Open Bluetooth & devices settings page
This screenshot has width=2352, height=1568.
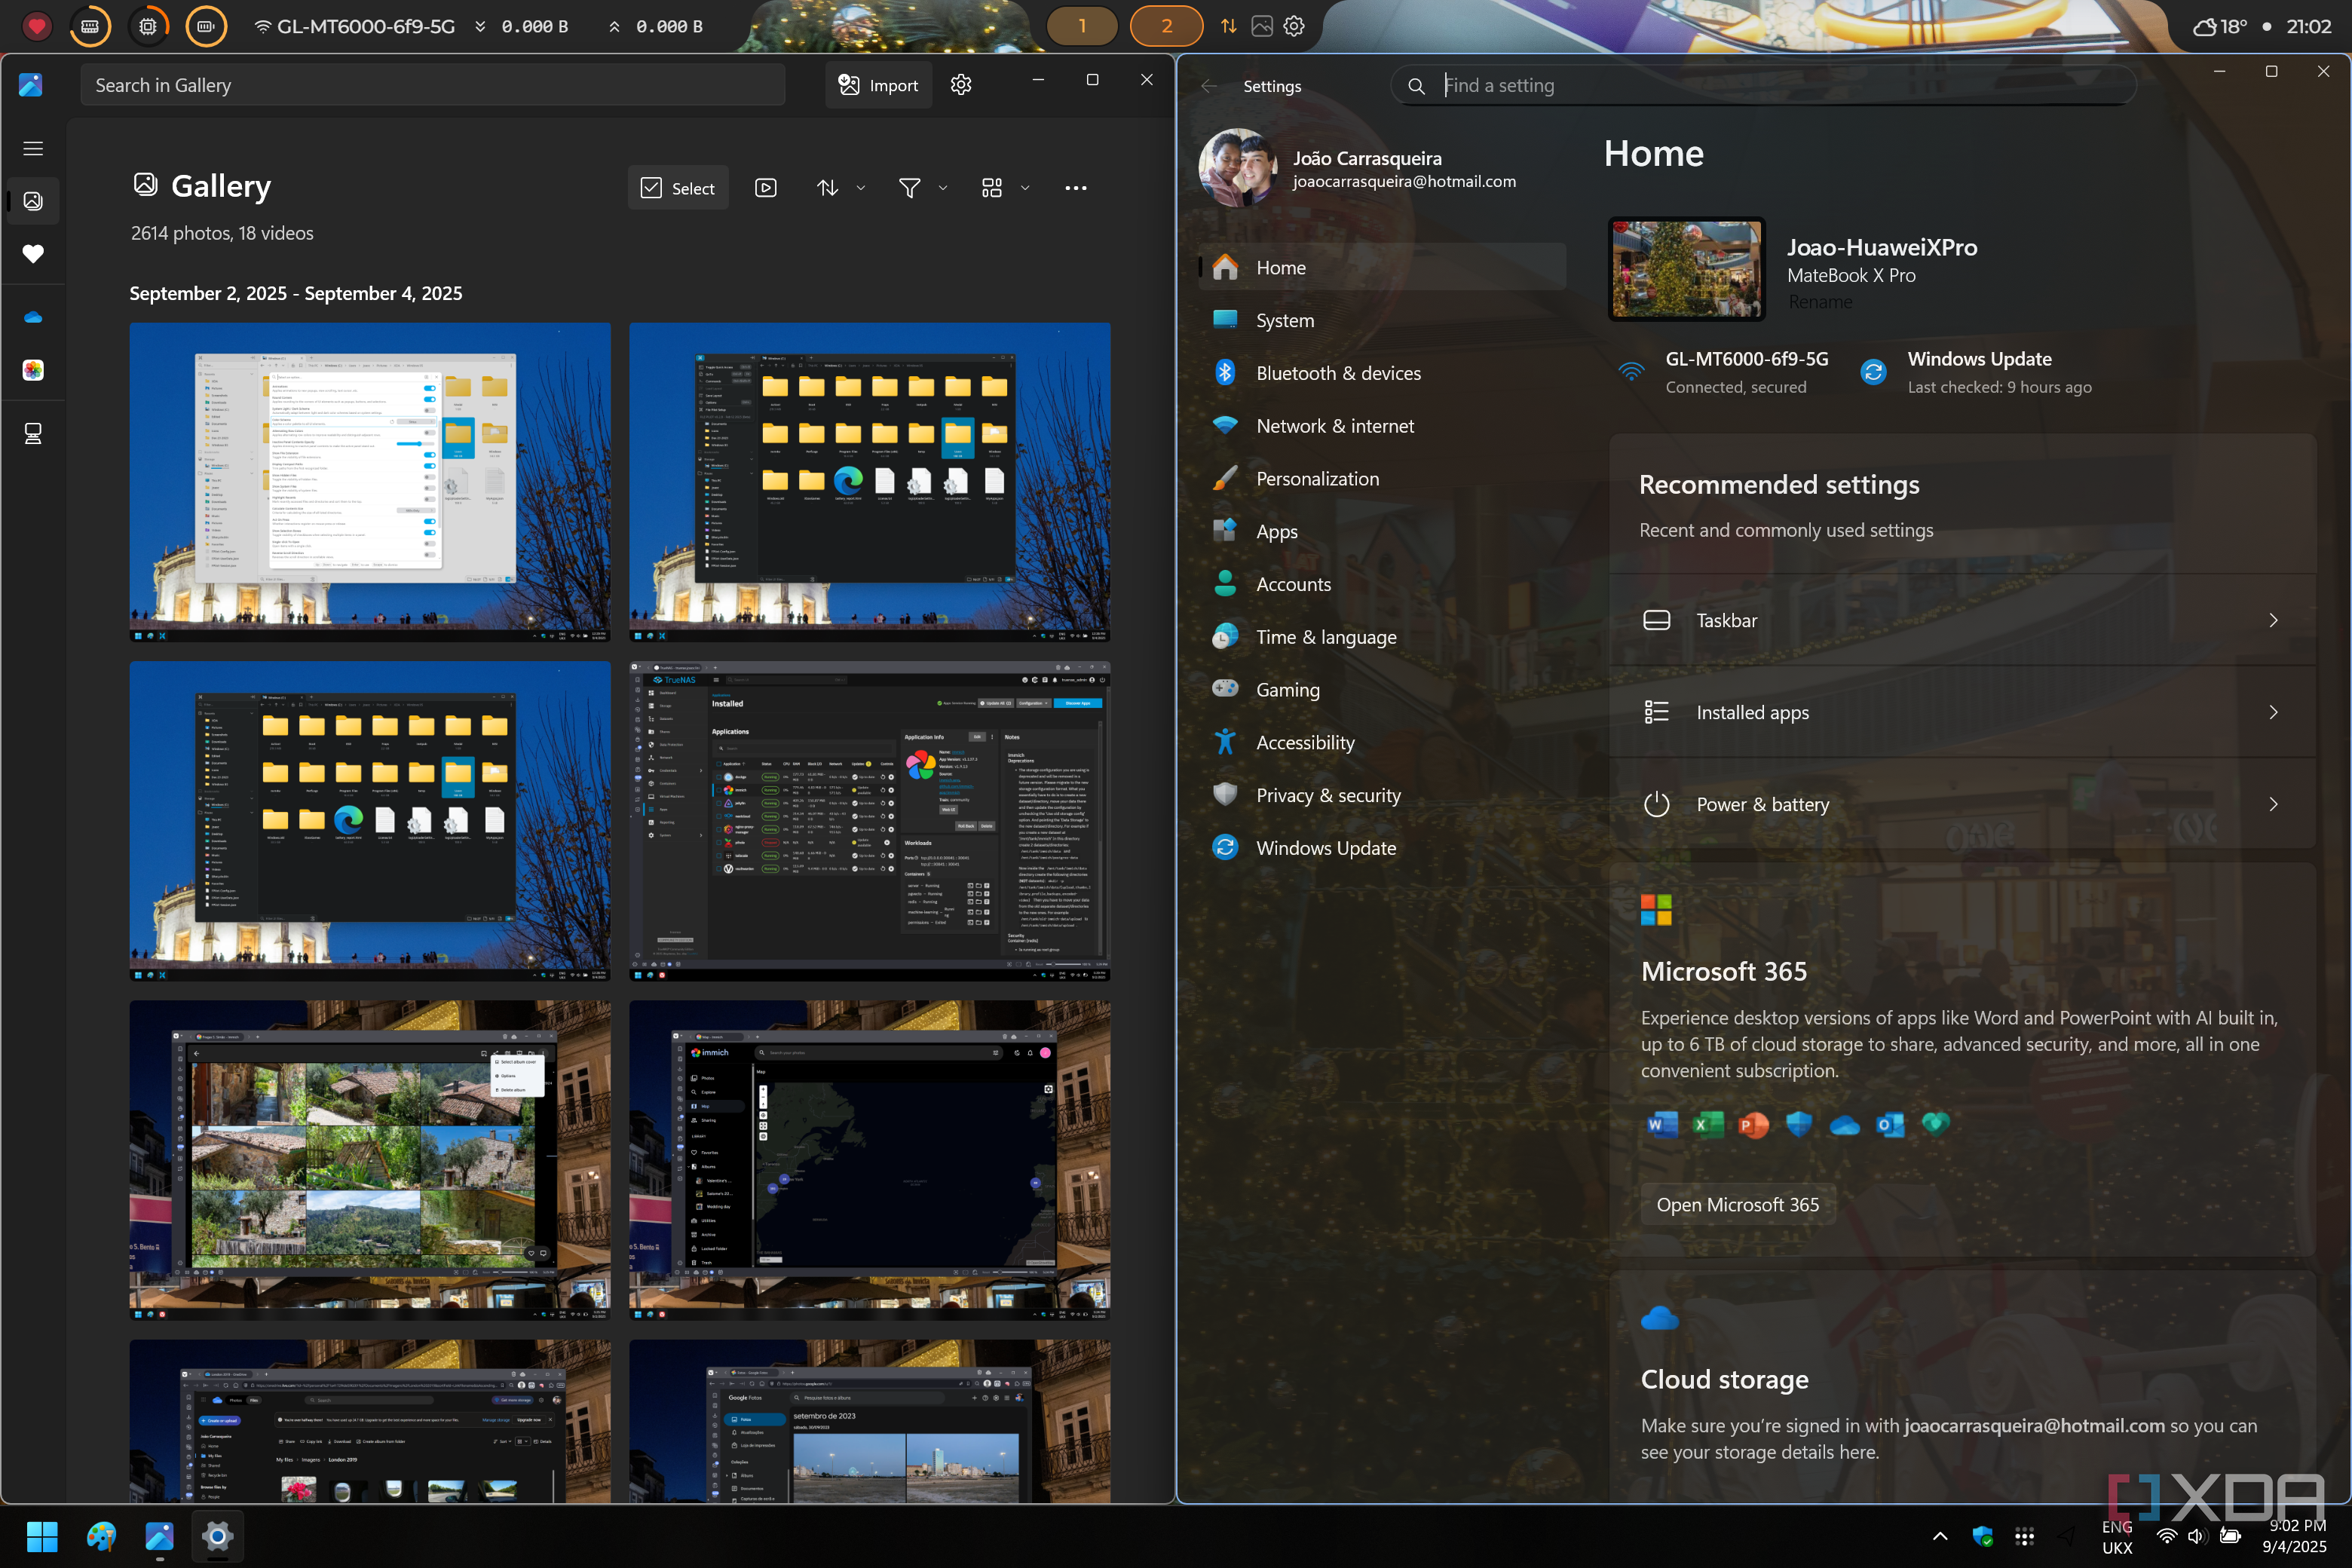(x=1338, y=373)
